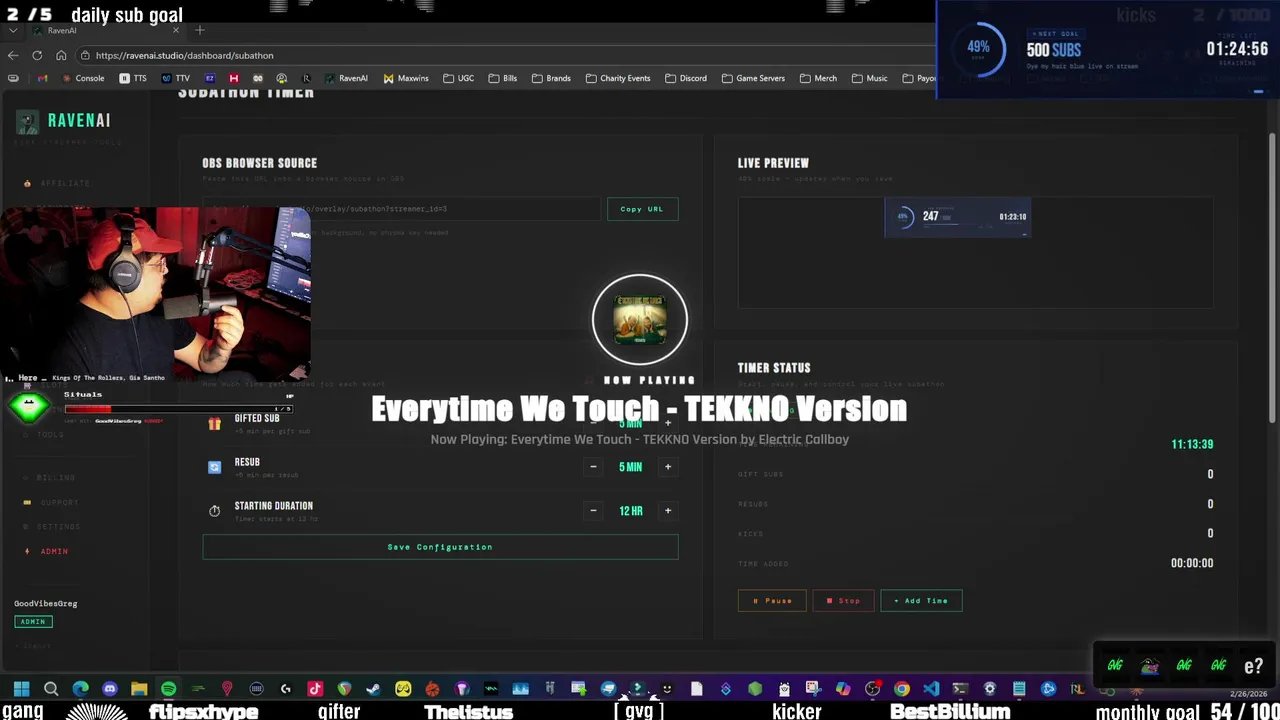Click the Starting Duration stopwatch icon
This screenshot has width=1280, height=720.
[214, 511]
